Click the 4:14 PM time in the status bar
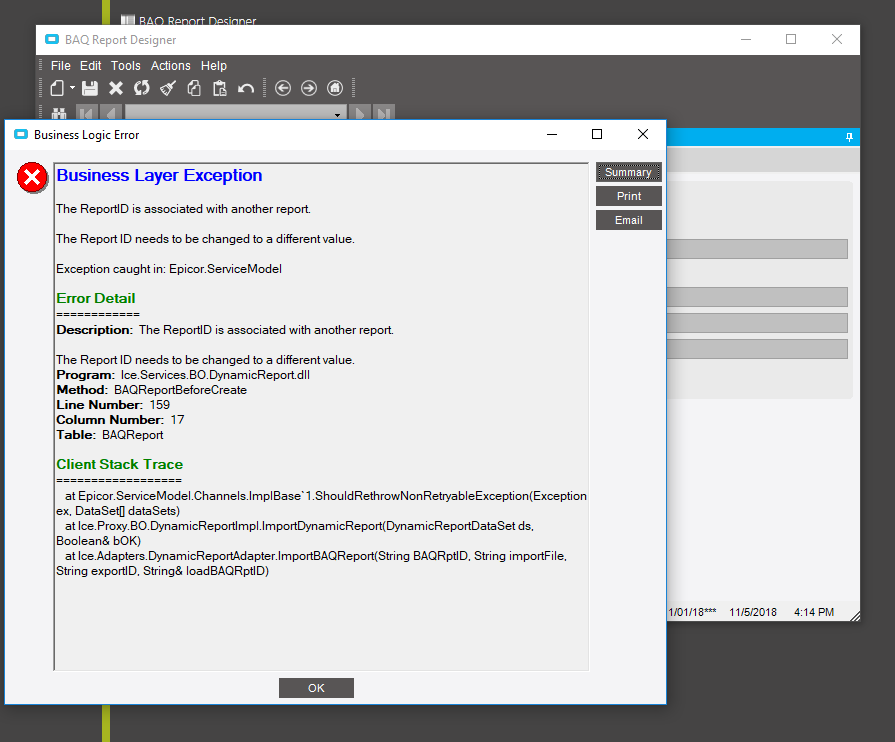 [814, 612]
